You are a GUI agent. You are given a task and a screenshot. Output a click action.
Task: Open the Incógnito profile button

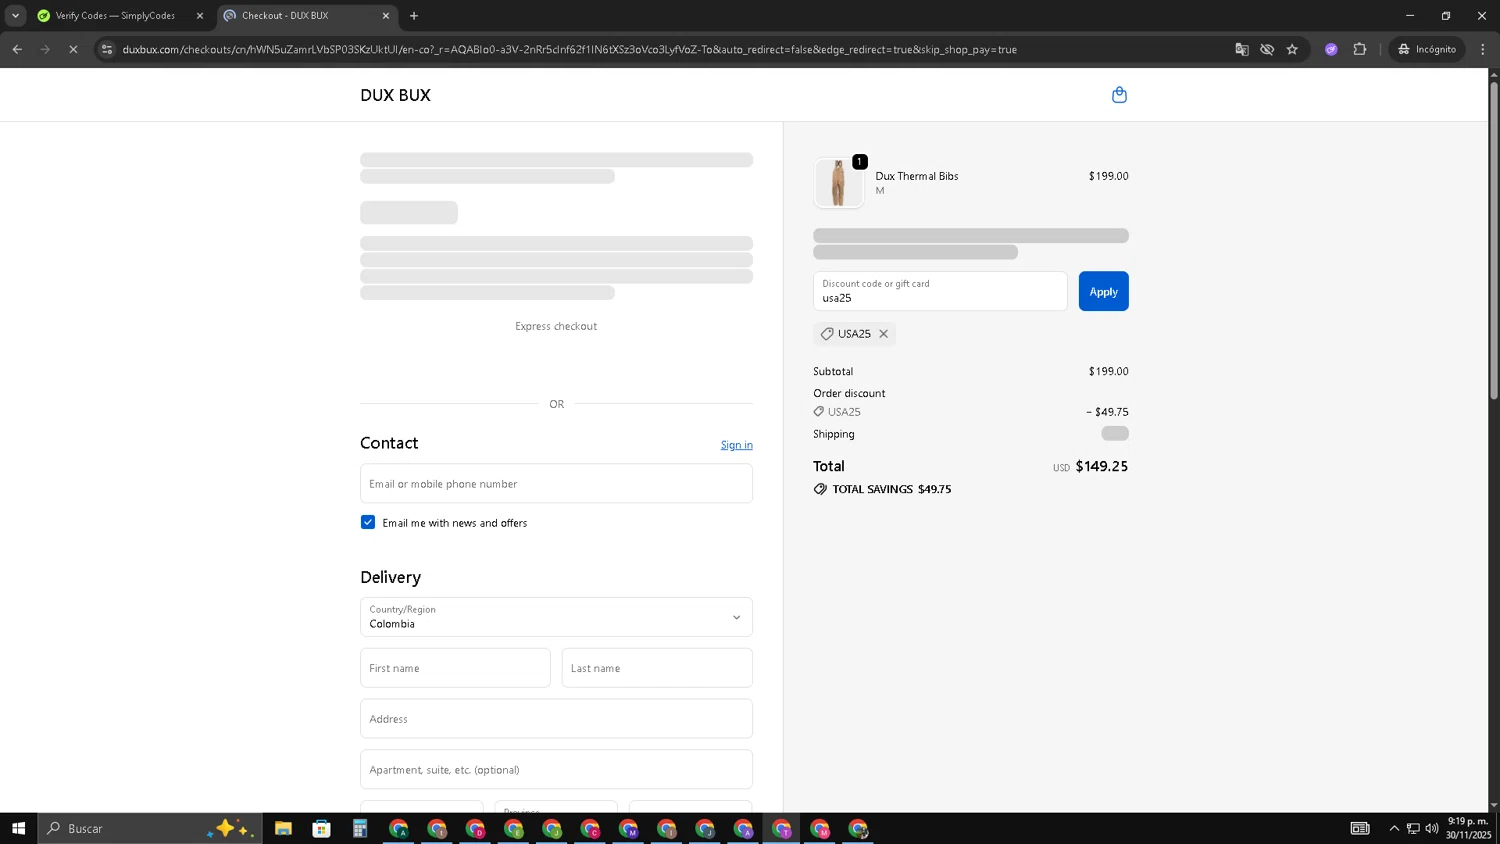tap(1427, 49)
